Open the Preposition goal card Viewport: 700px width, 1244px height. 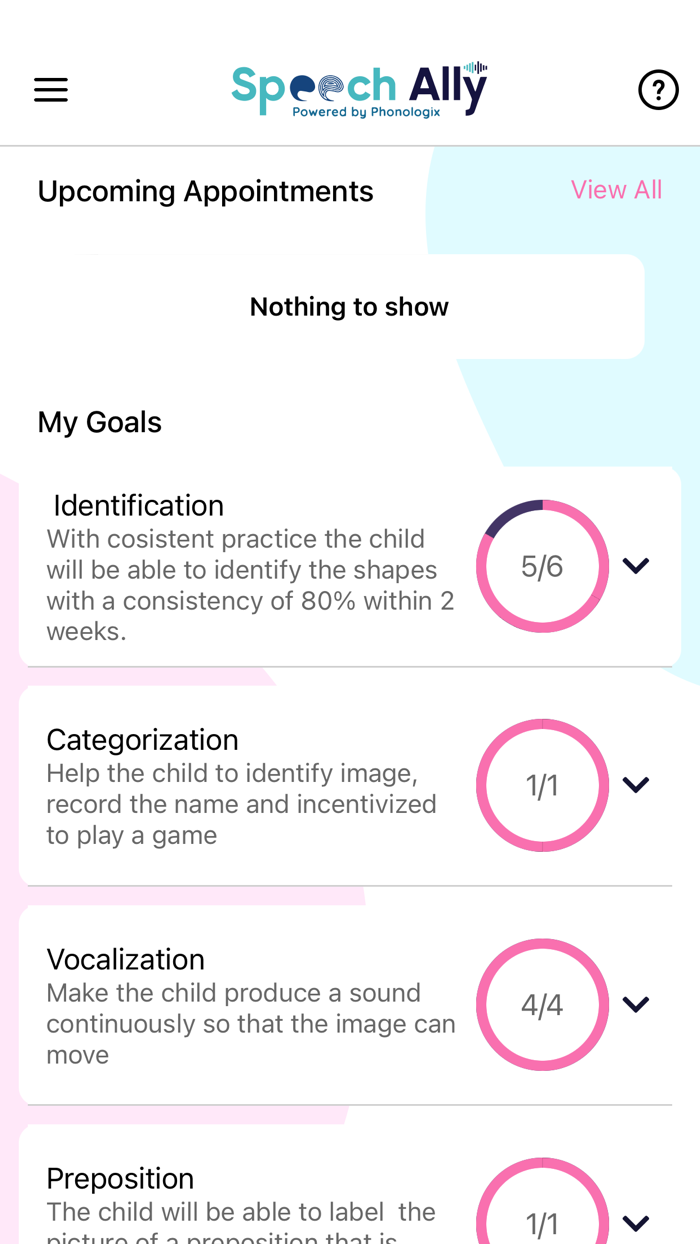(250, 1190)
